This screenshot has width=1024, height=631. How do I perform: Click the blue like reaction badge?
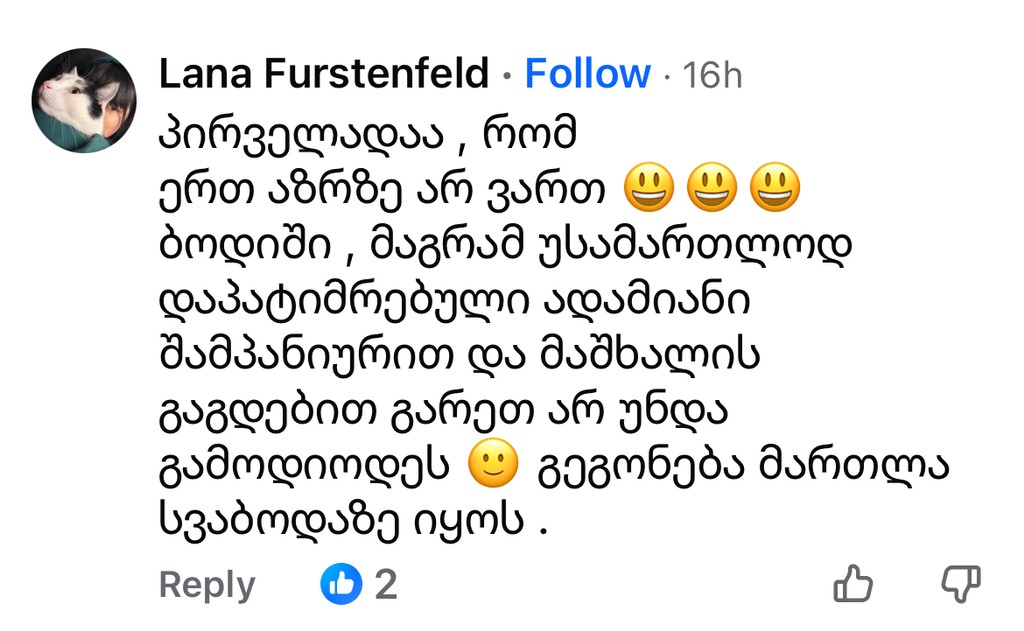coord(341,584)
